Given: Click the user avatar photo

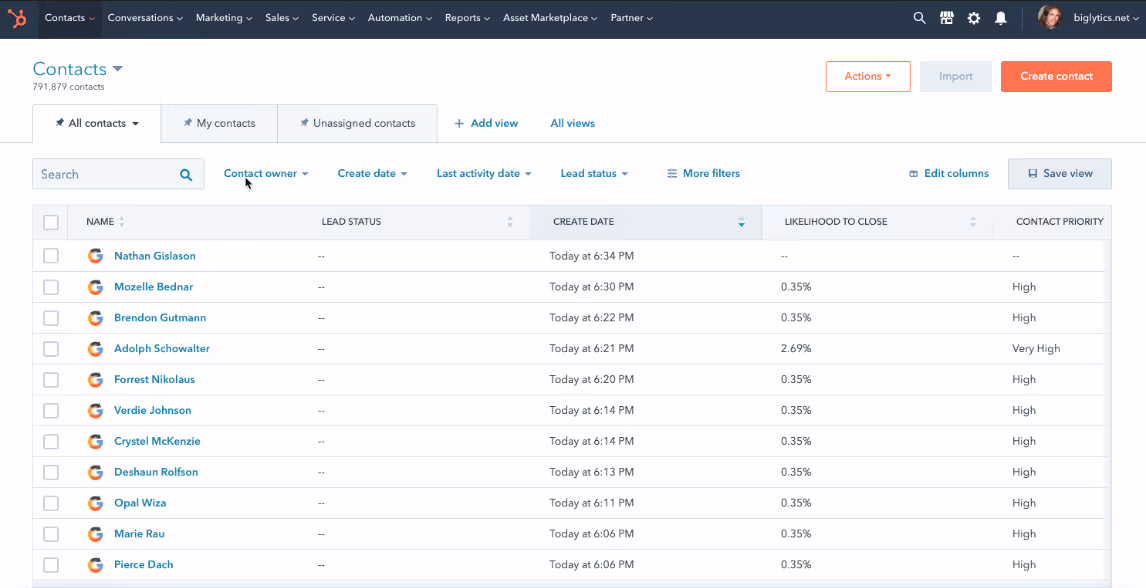Looking at the screenshot, I should (1050, 18).
